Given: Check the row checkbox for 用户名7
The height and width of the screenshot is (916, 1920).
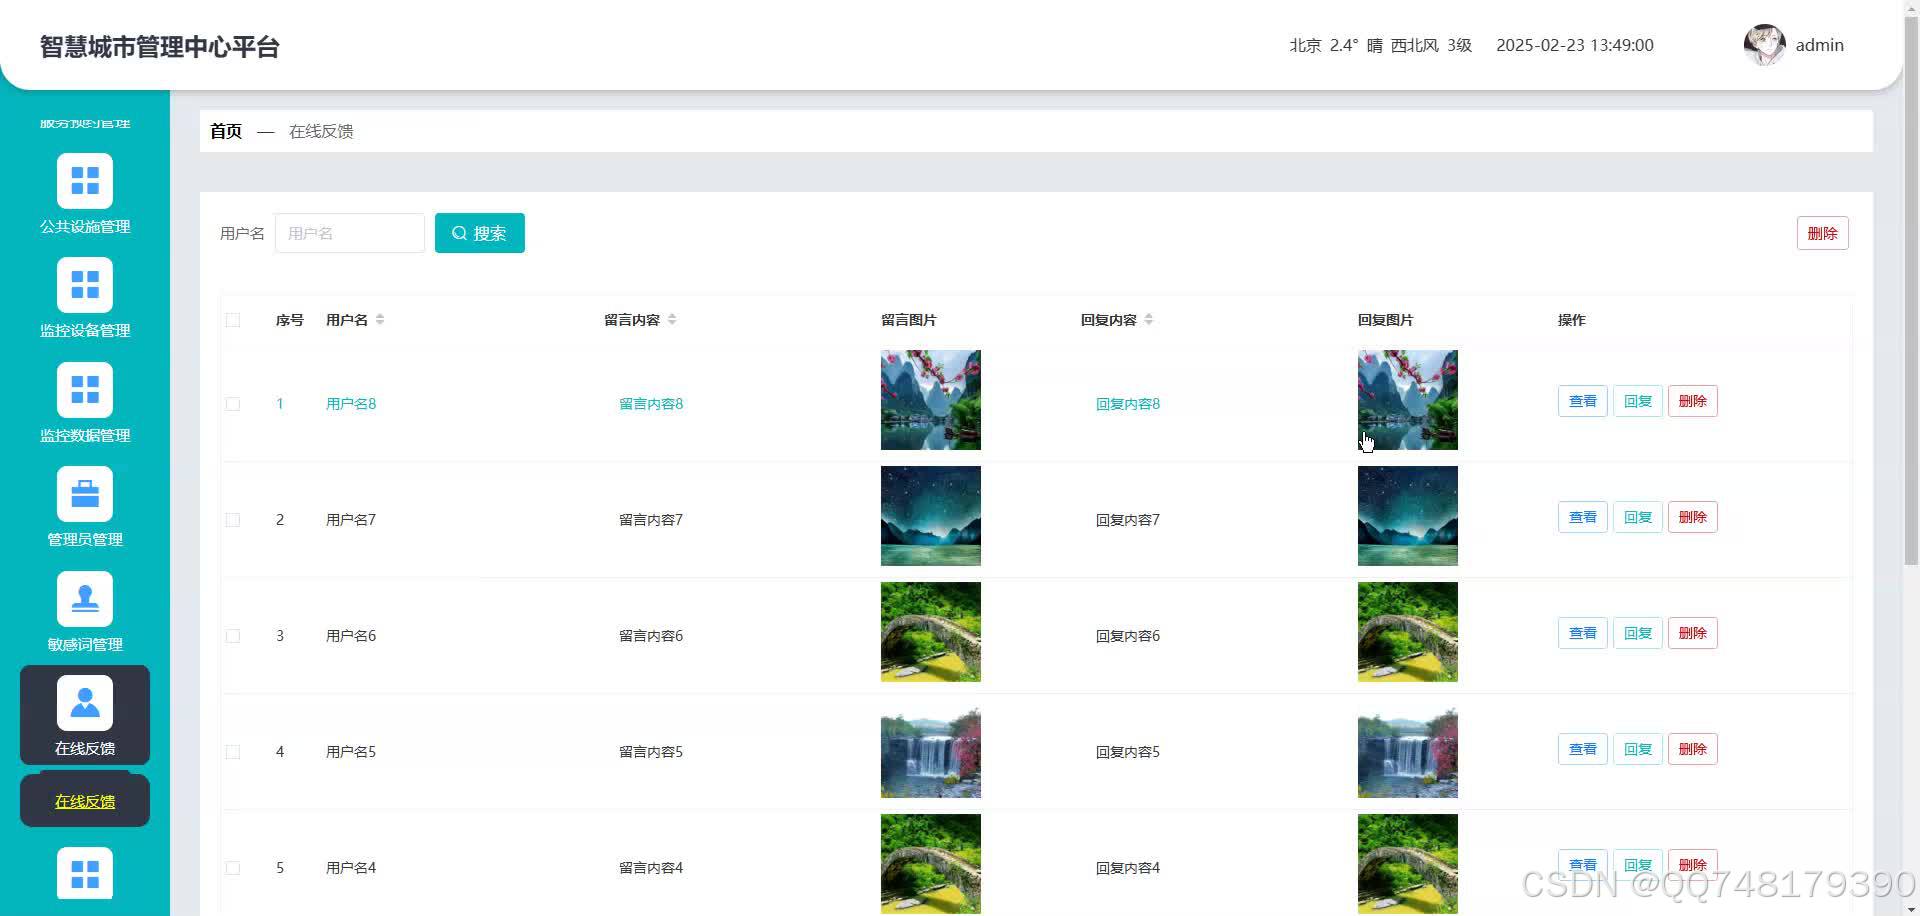Looking at the screenshot, I should [233, 520].
